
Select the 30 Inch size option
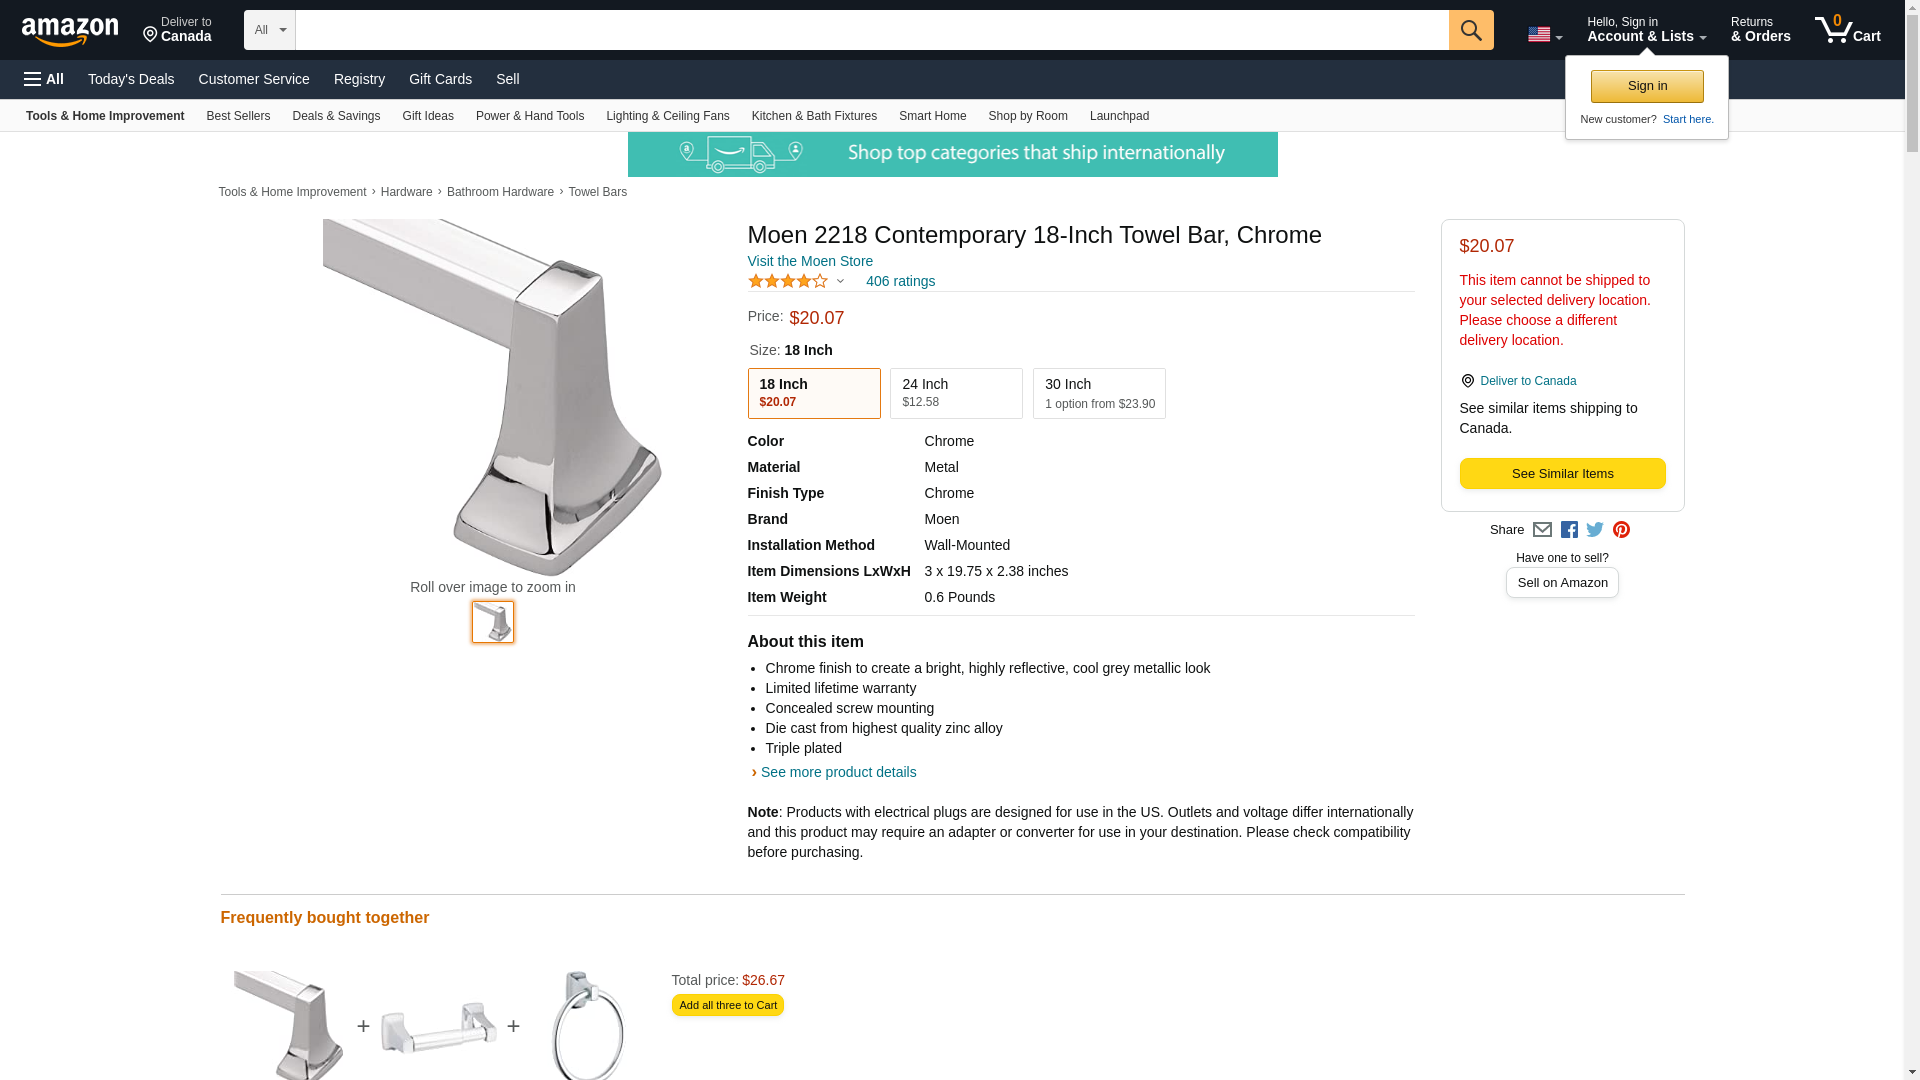[1099, 393]
